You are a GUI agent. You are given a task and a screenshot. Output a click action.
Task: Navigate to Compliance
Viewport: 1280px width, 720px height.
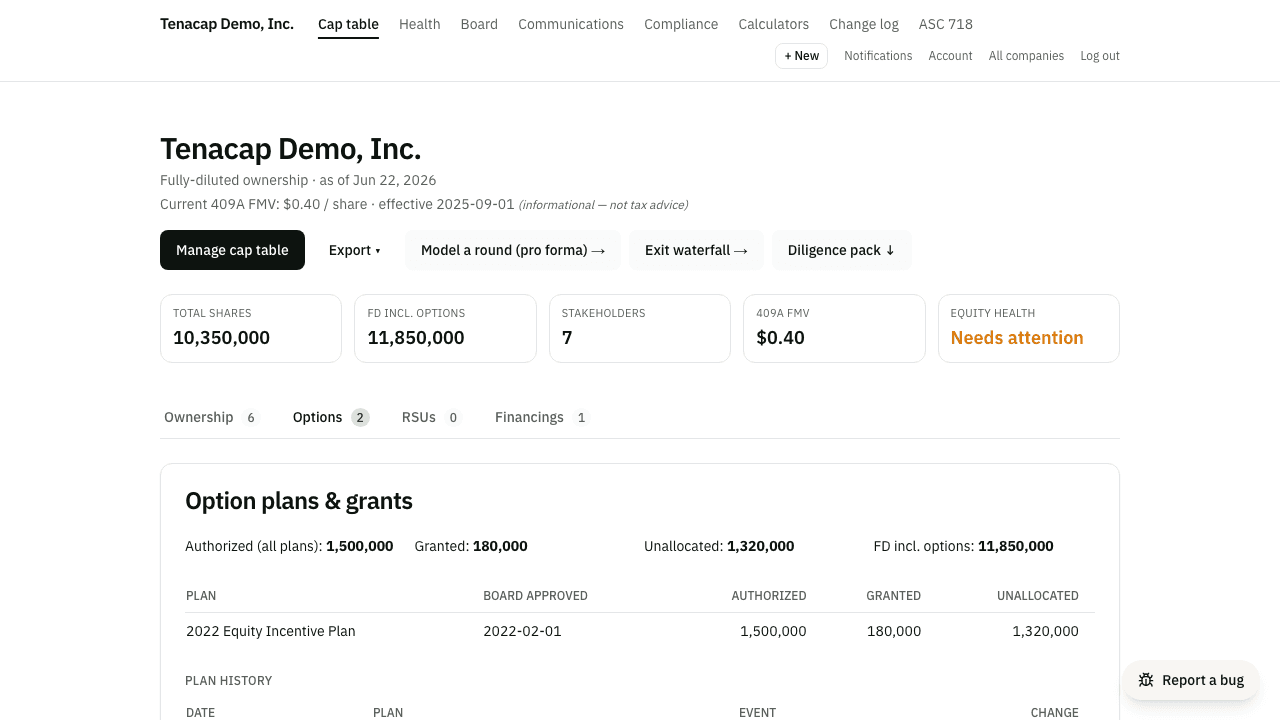681,24
